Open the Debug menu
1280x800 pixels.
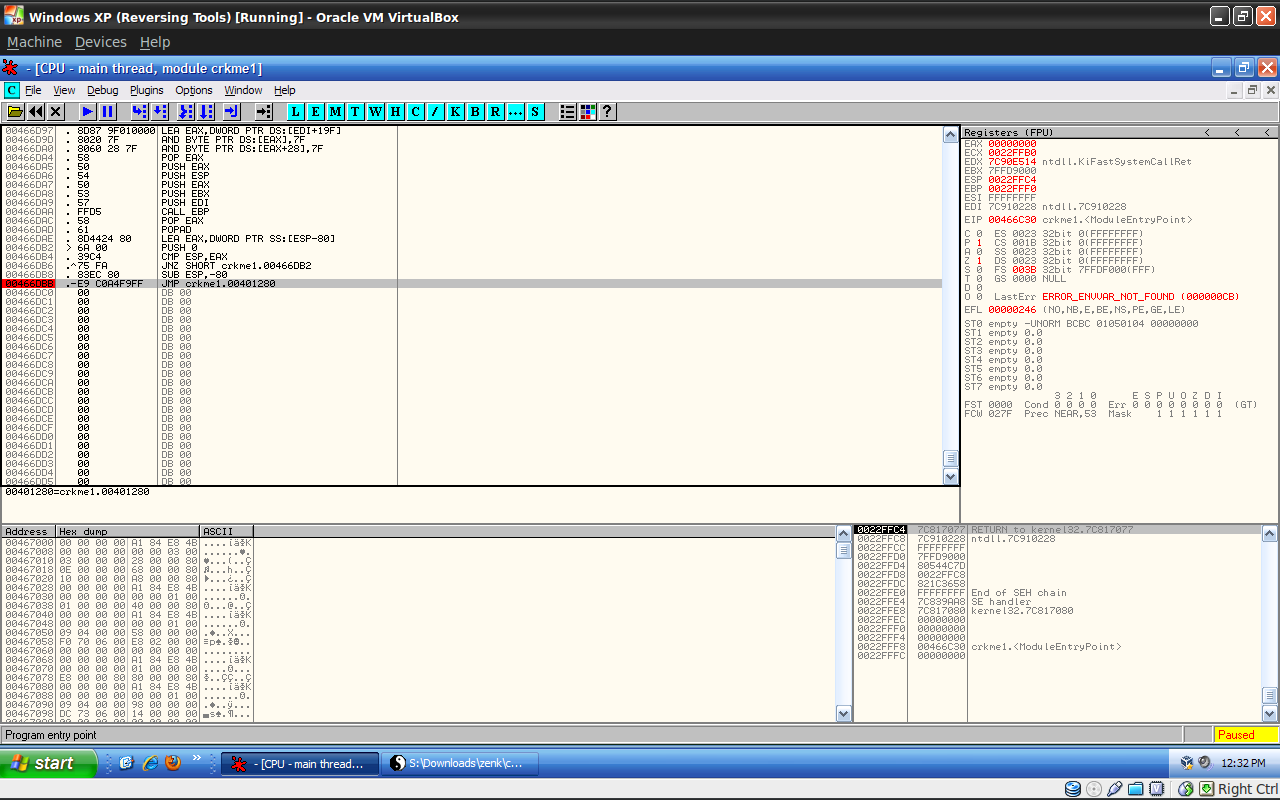pyautogui.click(x=102, y=90)
